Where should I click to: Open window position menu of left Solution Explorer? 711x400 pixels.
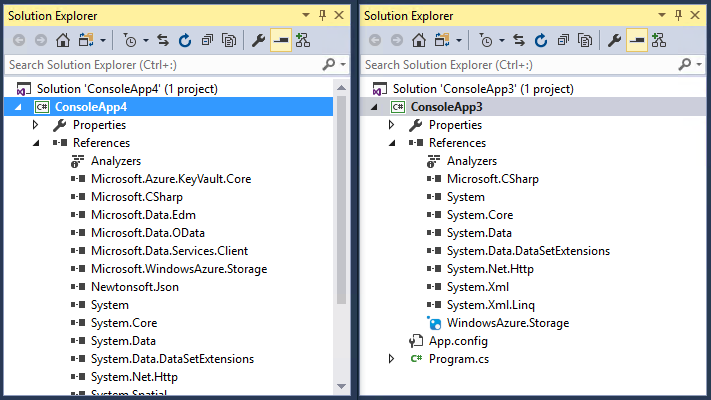point(306,15)
